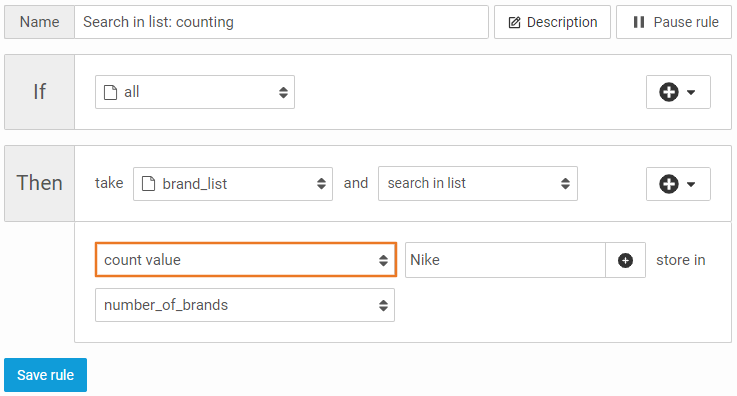This screenshot has height=396, width=737.
Task: Expand the brand_list field selector
Action: (x=233, y=184)
